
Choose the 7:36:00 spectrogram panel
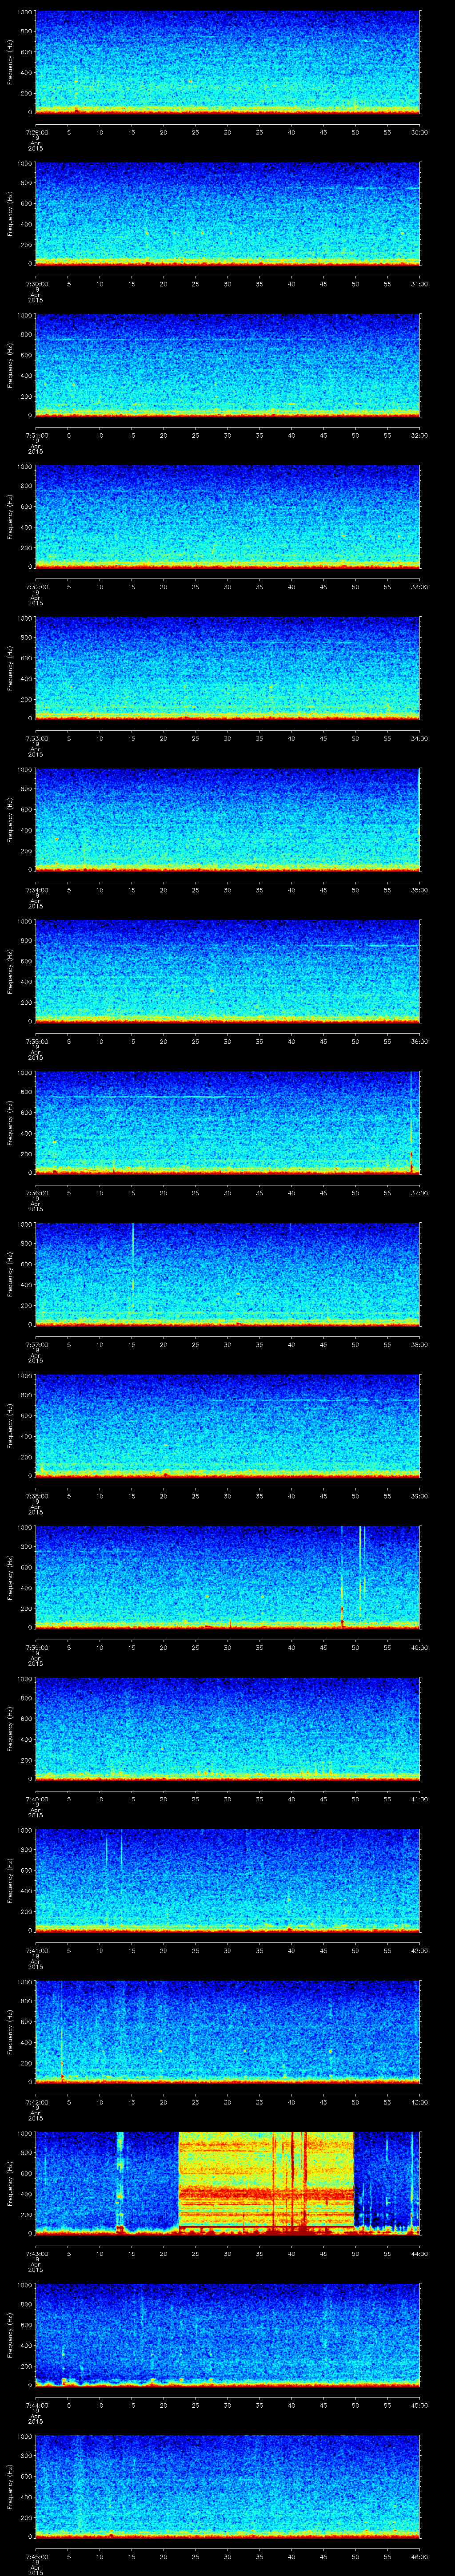pyautogui.click(x=228, y=1122)
